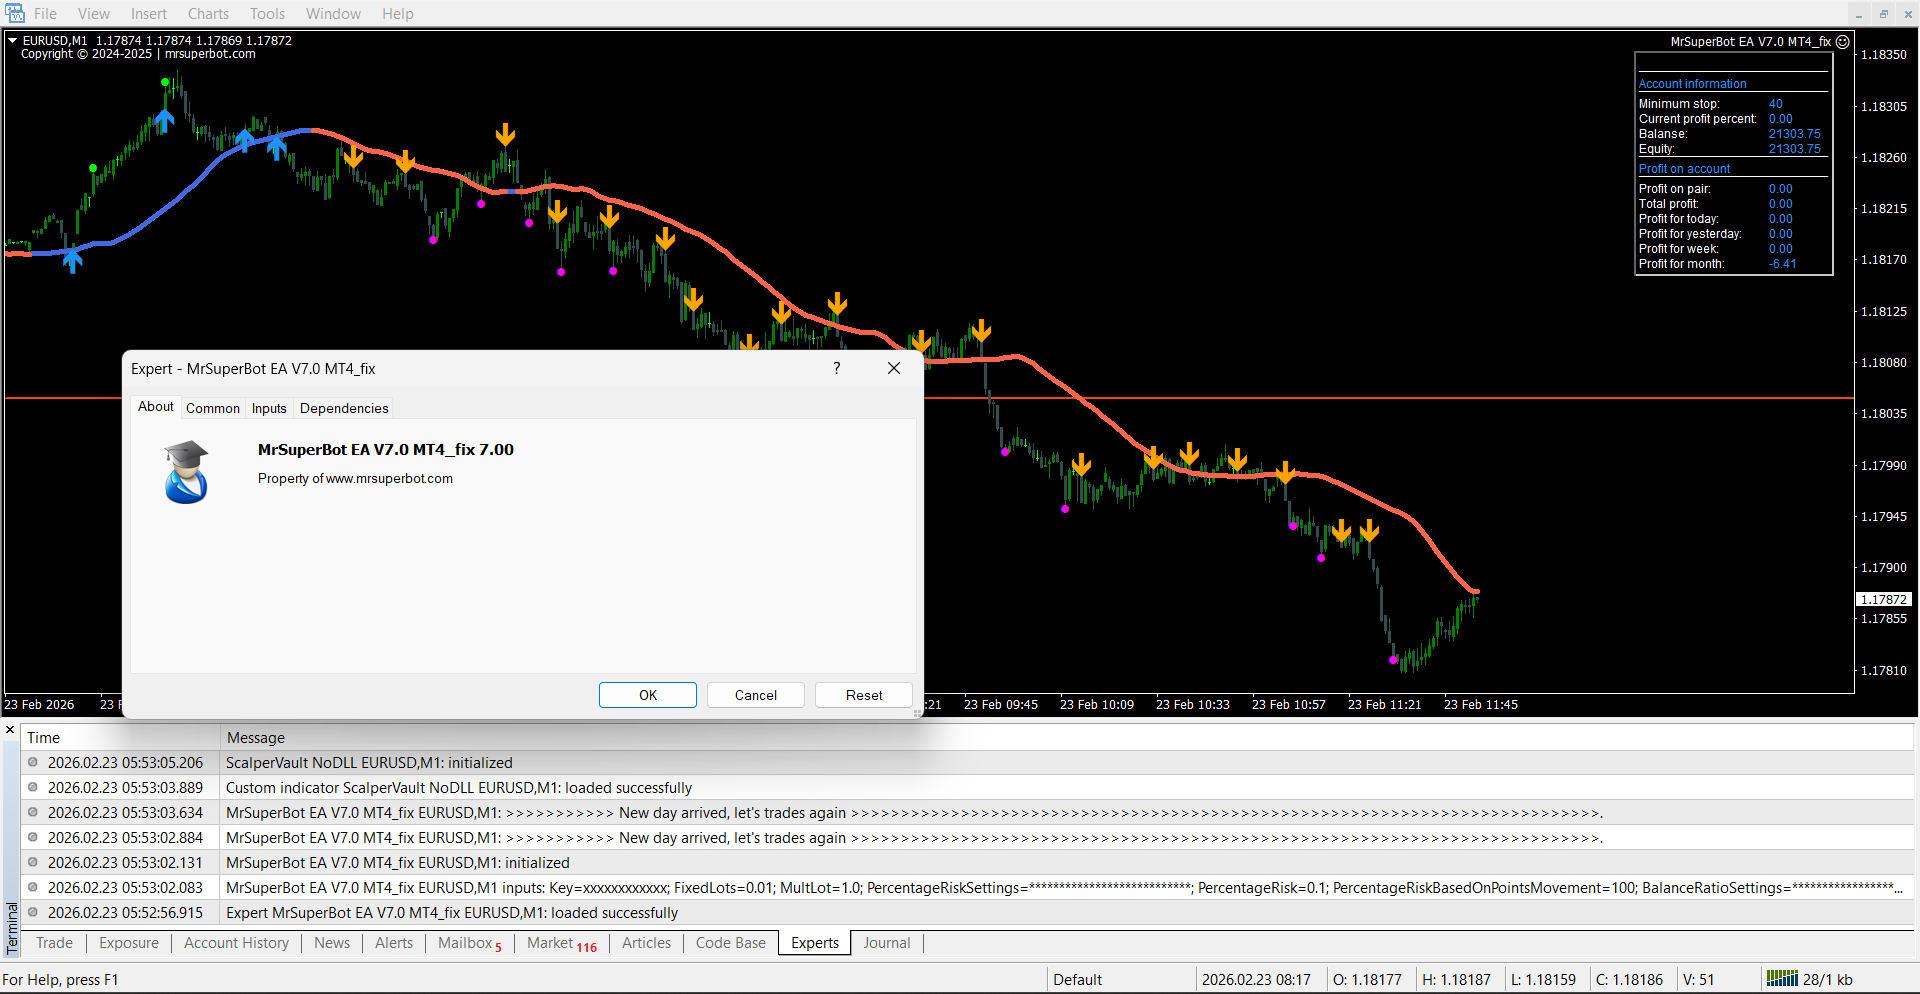1920x994 pixels.
Task: Click the Default profile in the status bar
Action: pos(1077,979)
